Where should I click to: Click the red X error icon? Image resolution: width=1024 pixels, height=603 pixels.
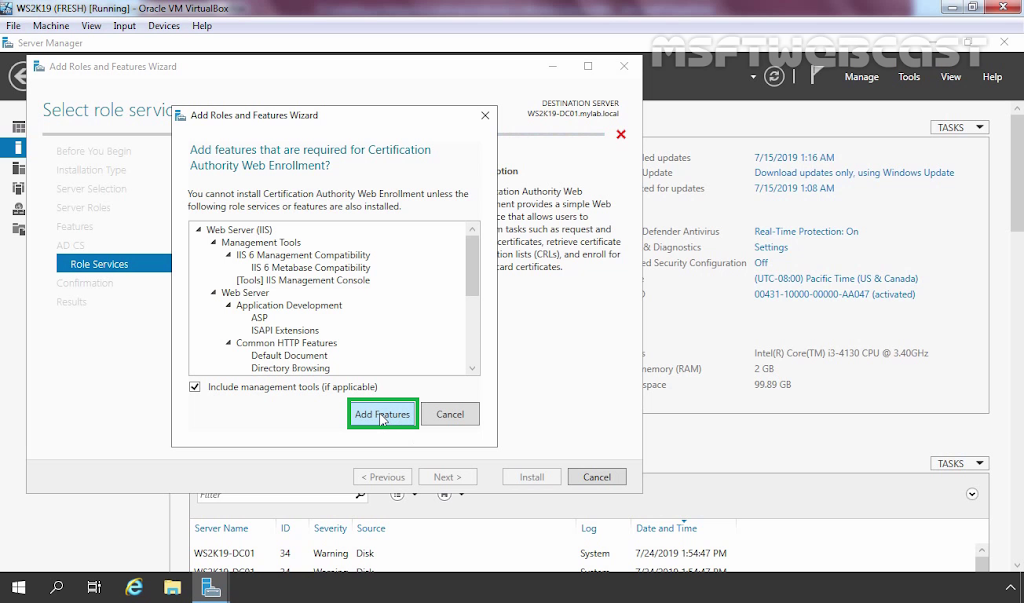click(621, 134)
